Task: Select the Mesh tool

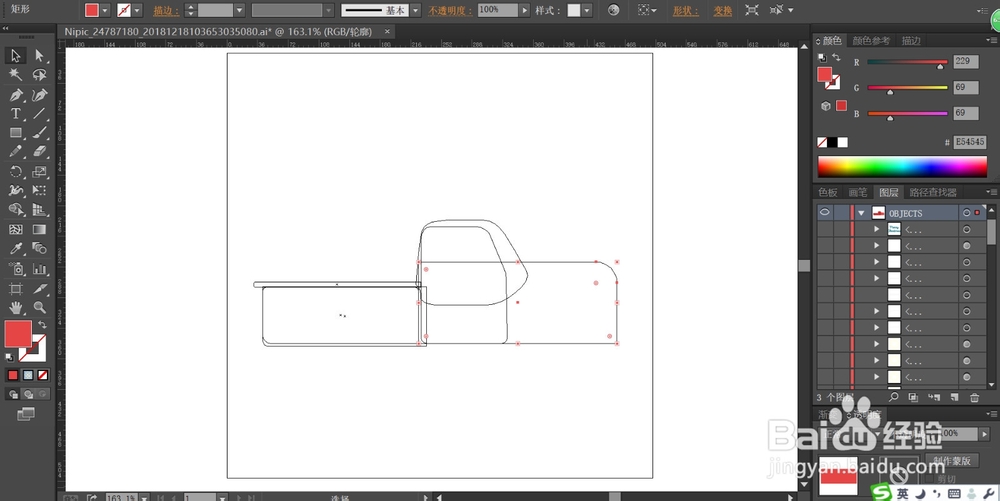Action: pyautogui.click(x=15, y=229)
